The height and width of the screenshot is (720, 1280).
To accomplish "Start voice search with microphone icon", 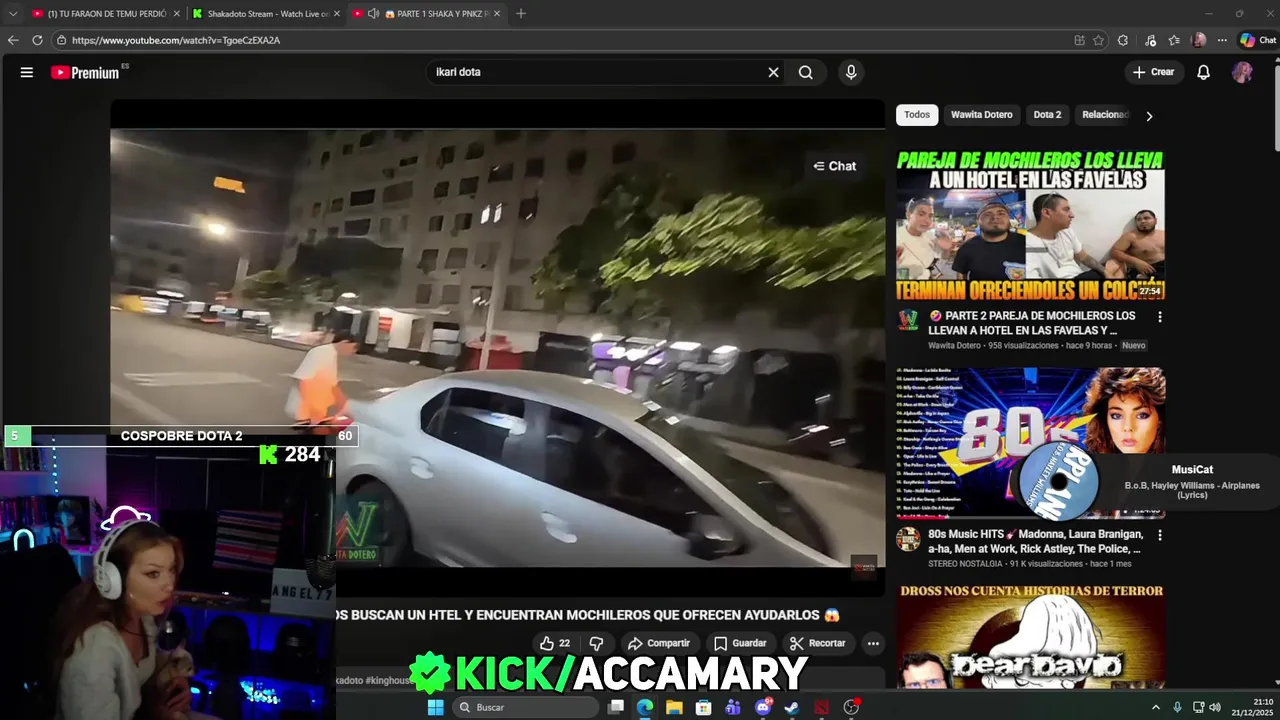I will pyautogui.click(x=851, y=72).
